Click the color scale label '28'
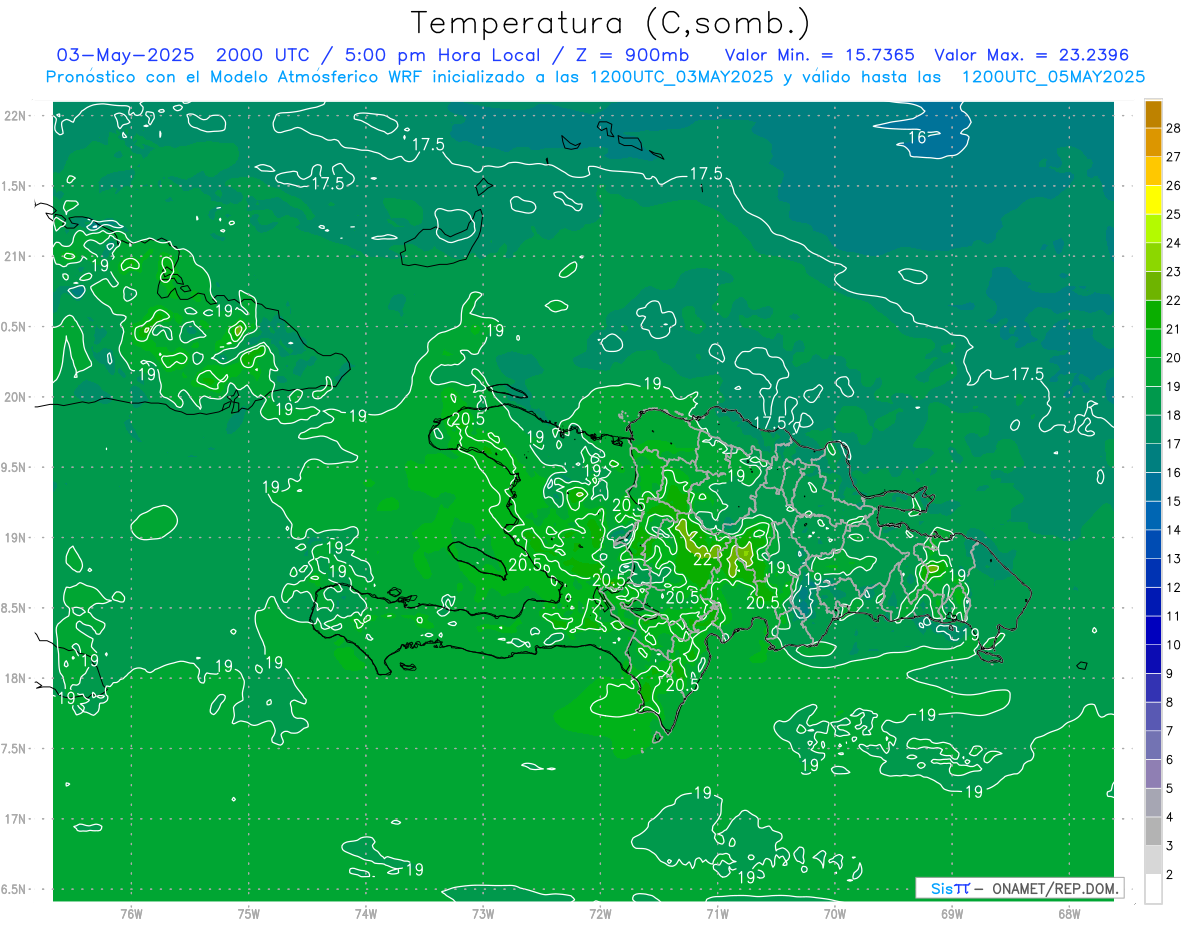This screenshot has height=927, width=1200. (1174, 127)
